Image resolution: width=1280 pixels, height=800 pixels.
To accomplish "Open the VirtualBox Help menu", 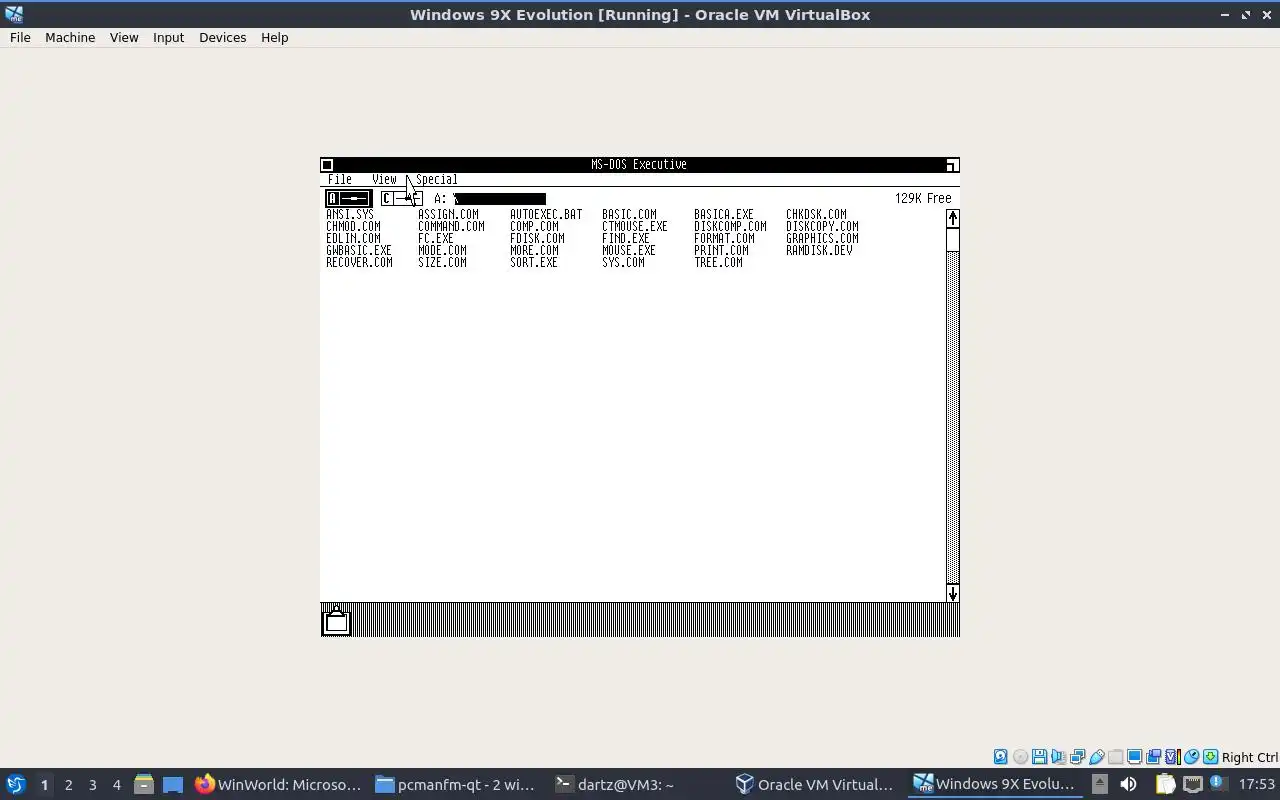I will (274, 37).
